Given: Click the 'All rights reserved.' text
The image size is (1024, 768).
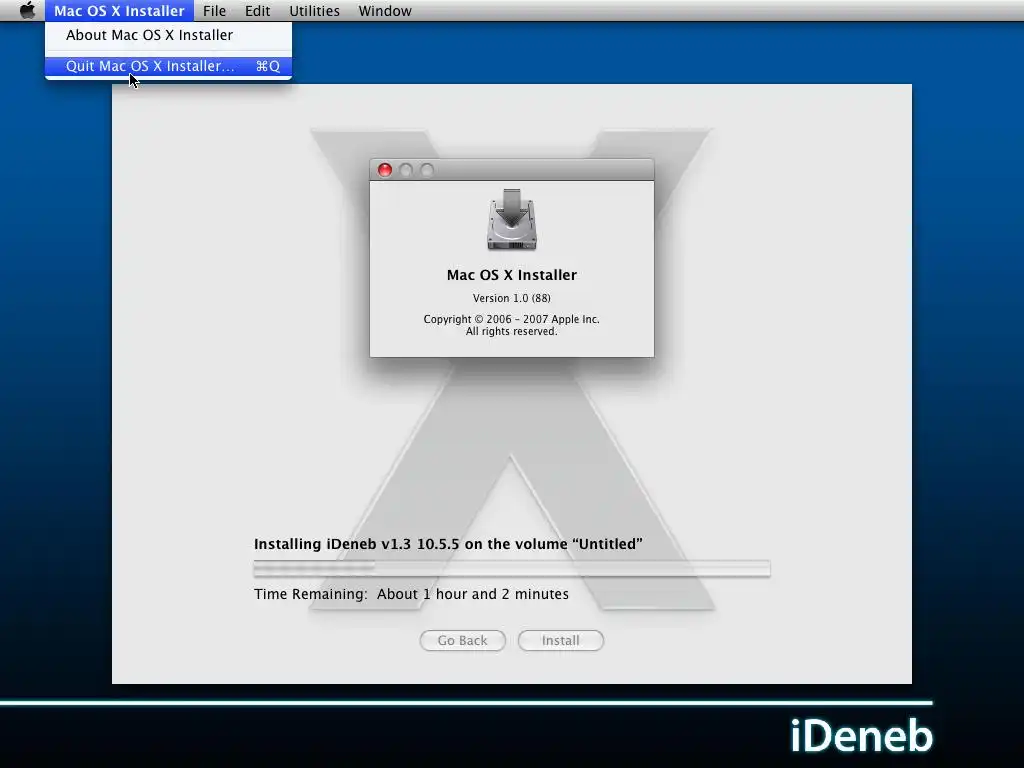Looking at the screenshot, I should 511,332.
